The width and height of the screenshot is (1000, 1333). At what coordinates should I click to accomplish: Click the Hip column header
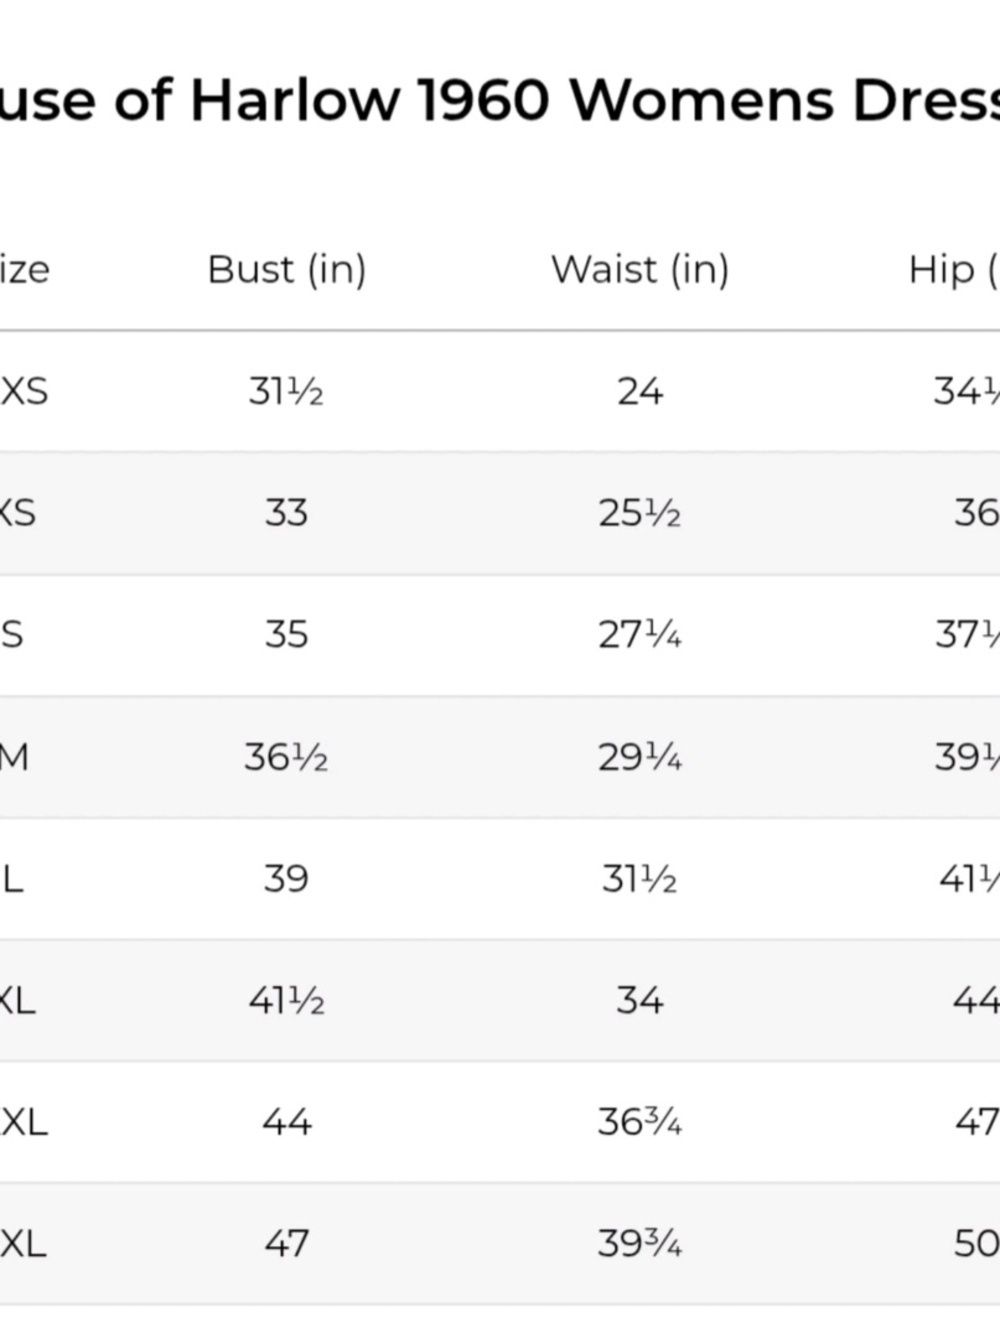tap(950, 270)
